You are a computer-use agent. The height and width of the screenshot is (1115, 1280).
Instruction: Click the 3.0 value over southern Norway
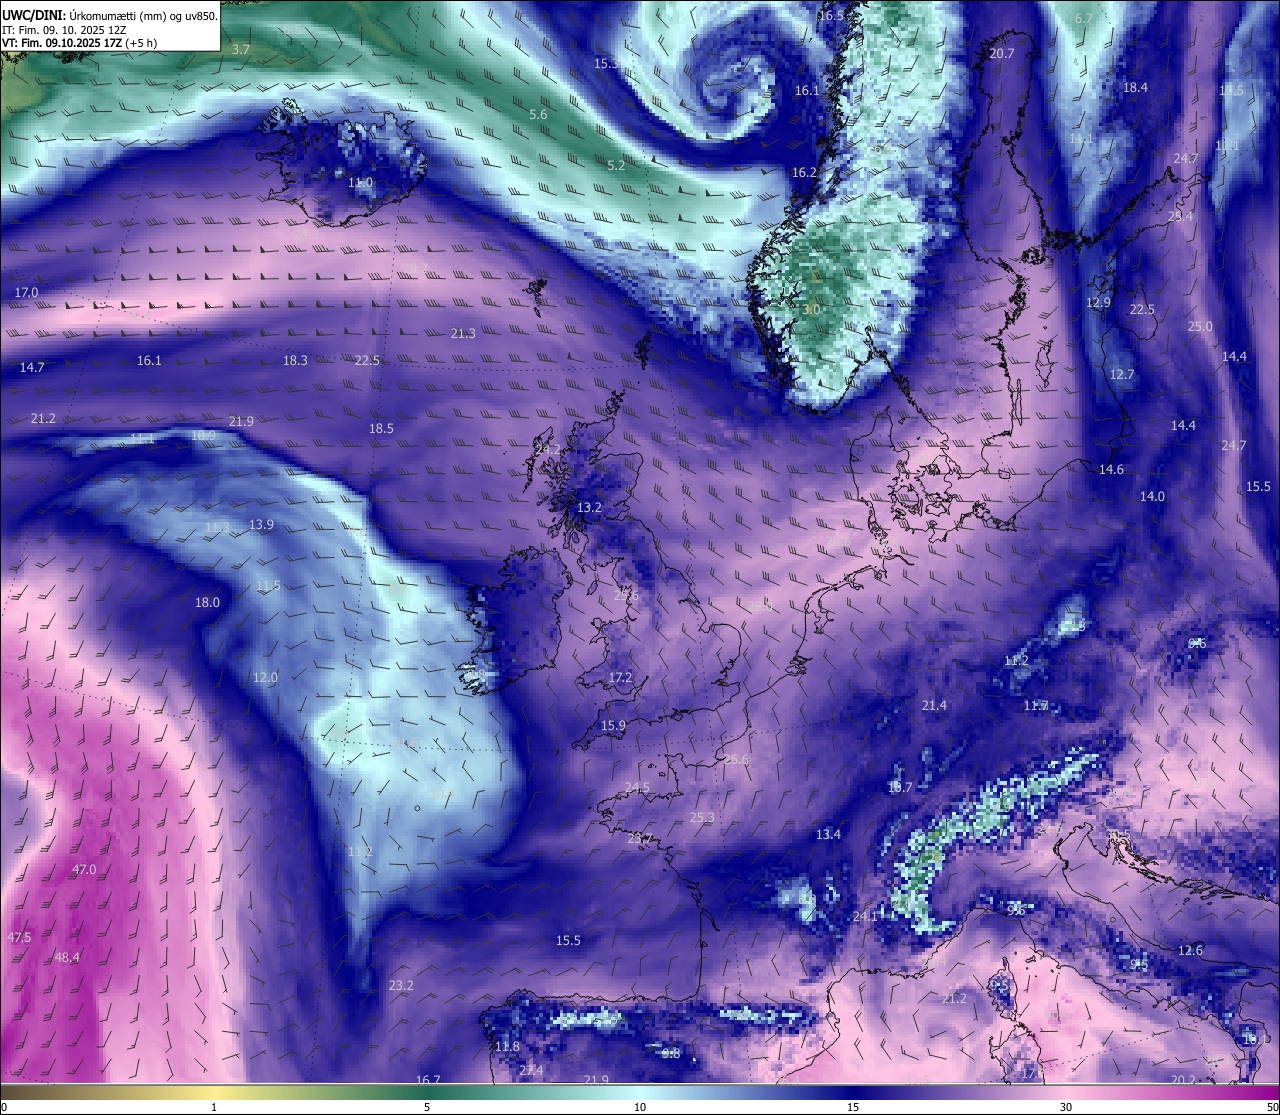[811, 309]
